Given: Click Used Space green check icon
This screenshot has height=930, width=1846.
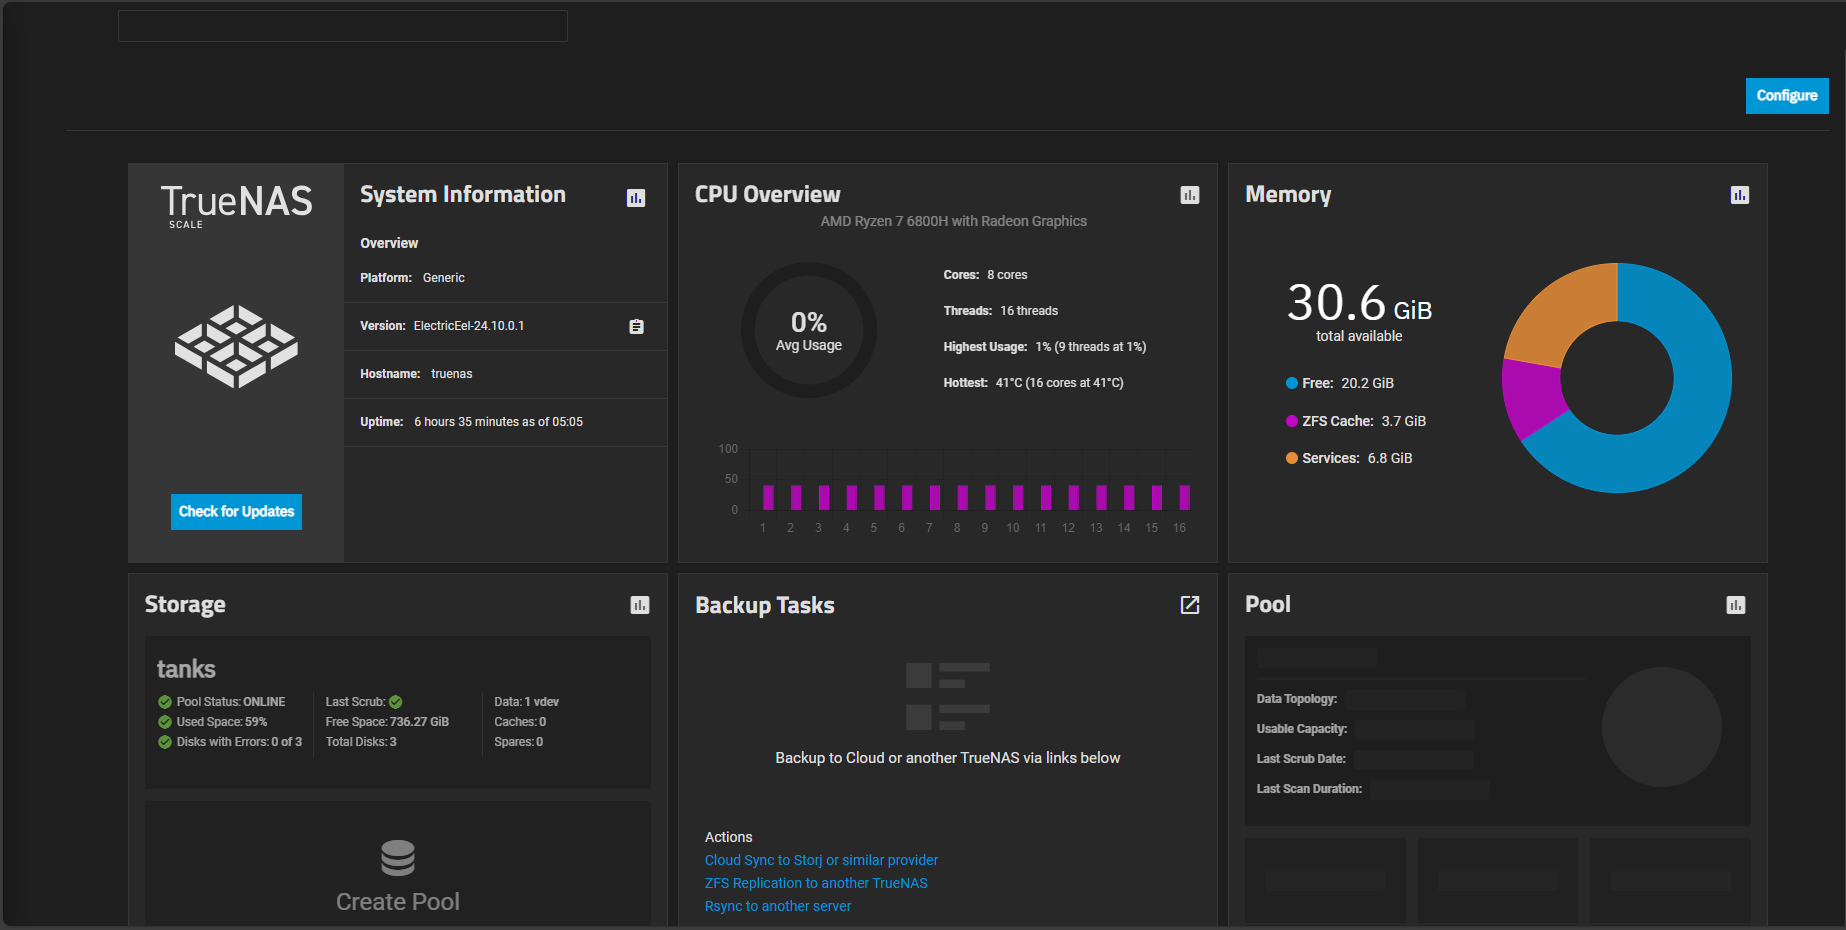Looking at the screenshot, I should [x=165, y=722].
